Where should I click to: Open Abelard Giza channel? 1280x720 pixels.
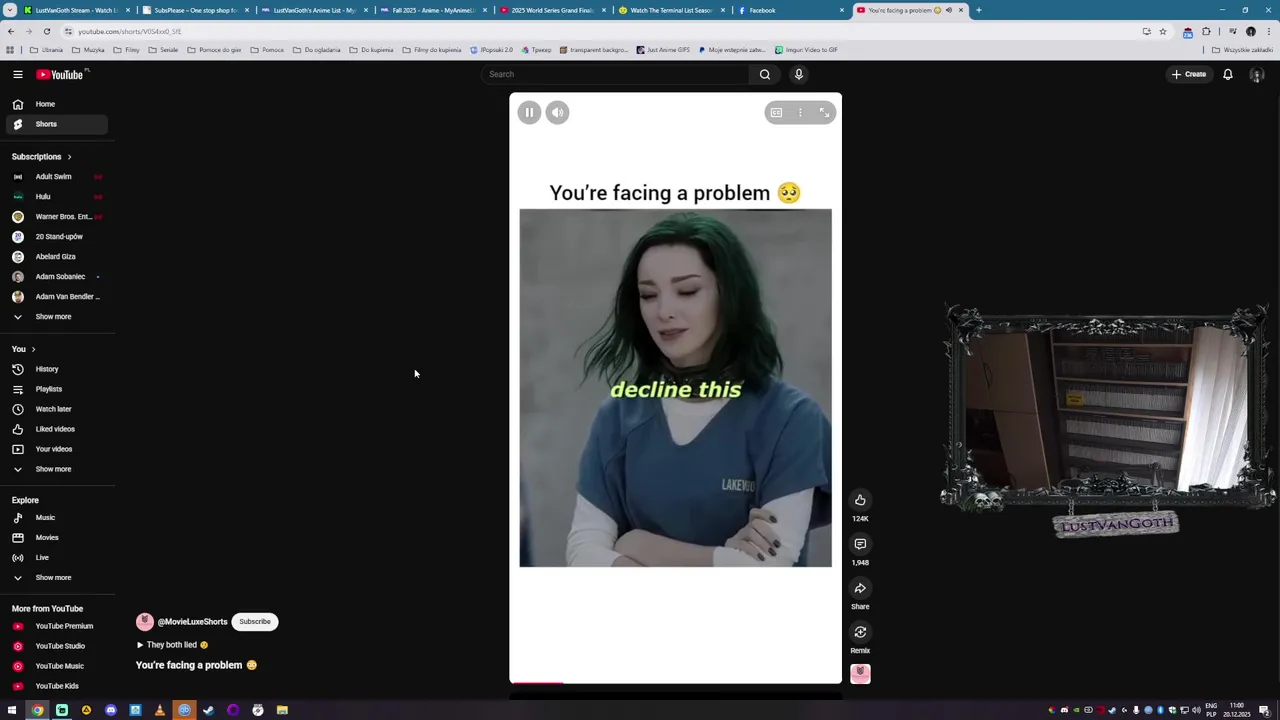coord(57,257)
